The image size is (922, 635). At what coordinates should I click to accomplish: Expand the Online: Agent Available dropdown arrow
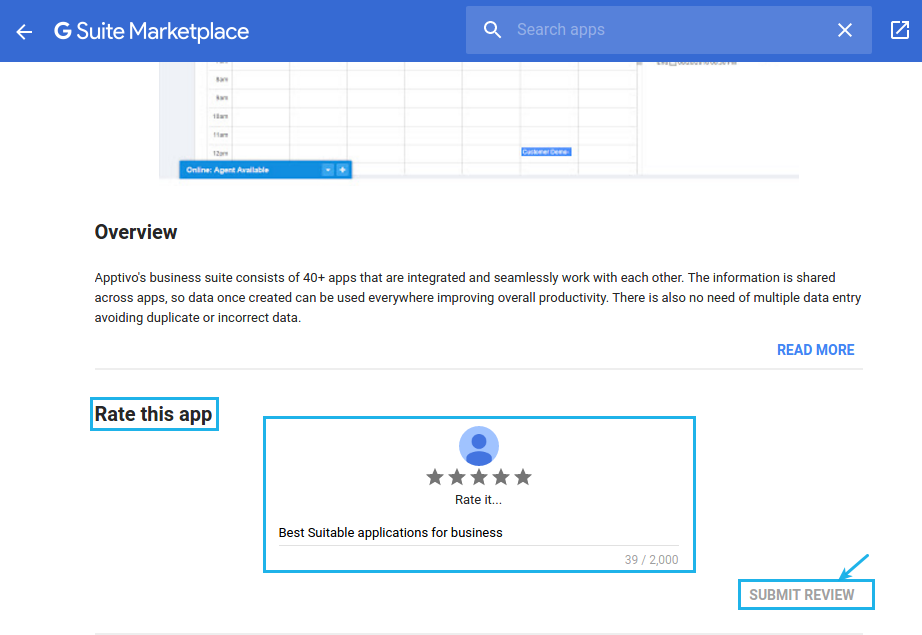click(x=328, y=169)
